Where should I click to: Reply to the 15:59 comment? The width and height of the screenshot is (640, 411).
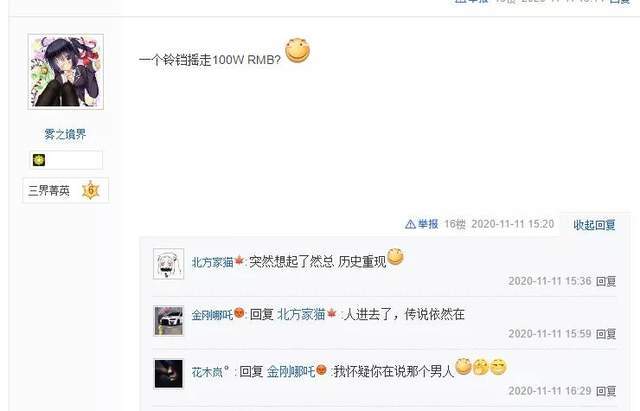click(606, 334)
